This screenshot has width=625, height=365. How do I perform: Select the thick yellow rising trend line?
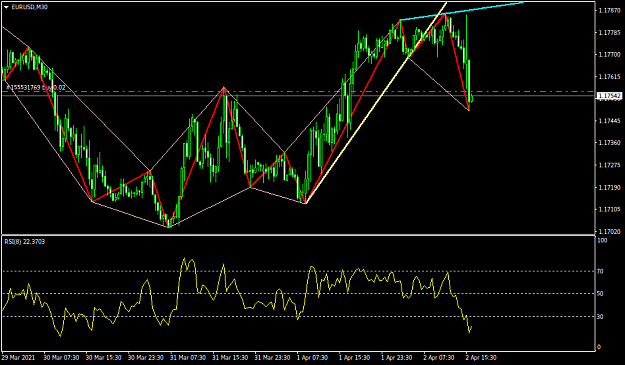376,103
